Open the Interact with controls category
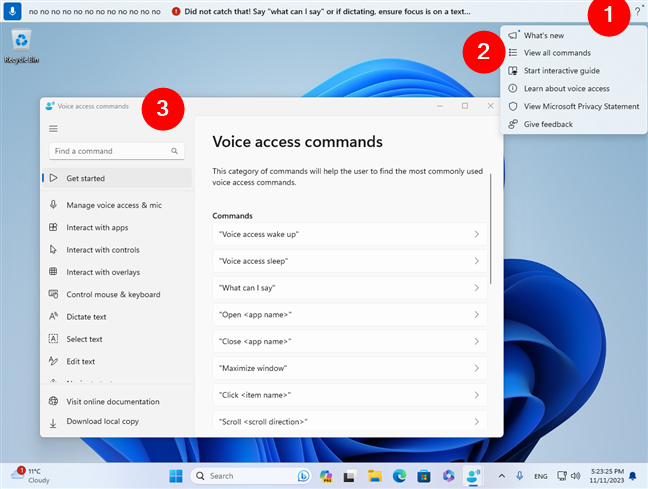The image size is (648, 489). 117,250
